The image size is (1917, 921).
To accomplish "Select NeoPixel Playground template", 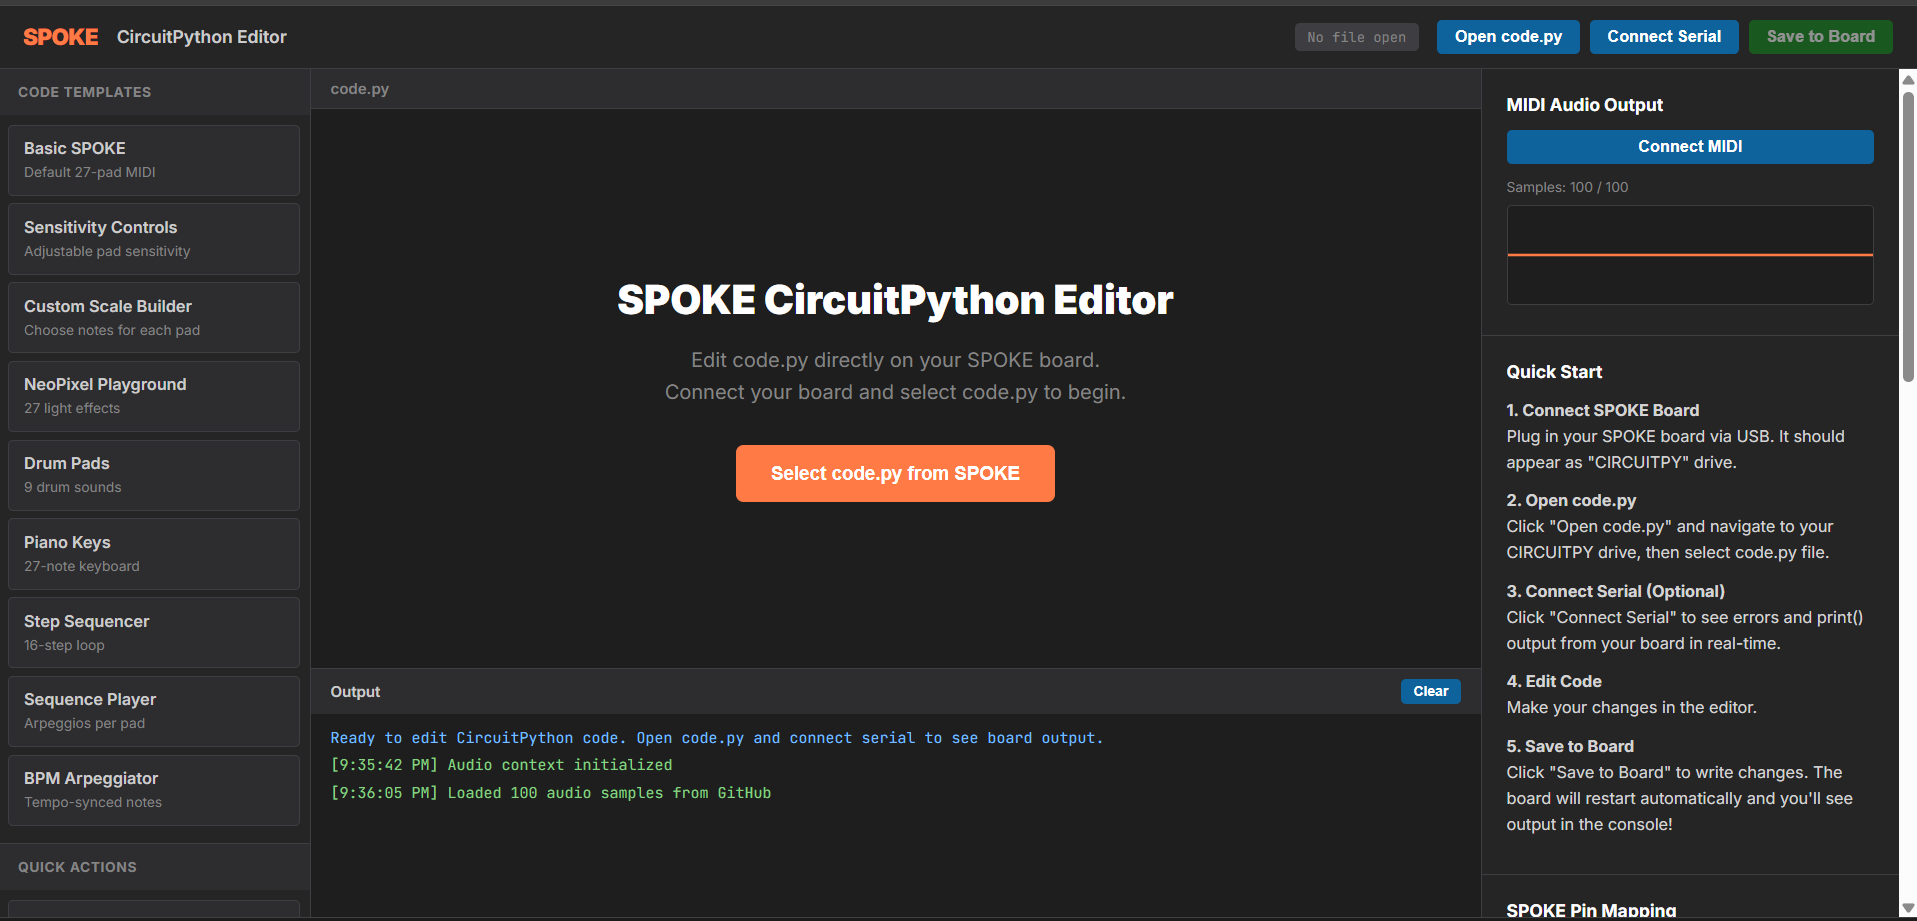I will [154, 396].
